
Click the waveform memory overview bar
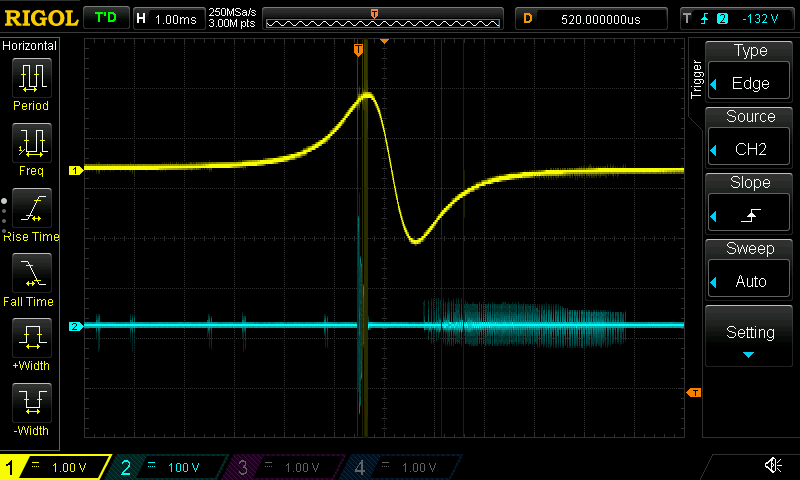(x=383, y=19)
